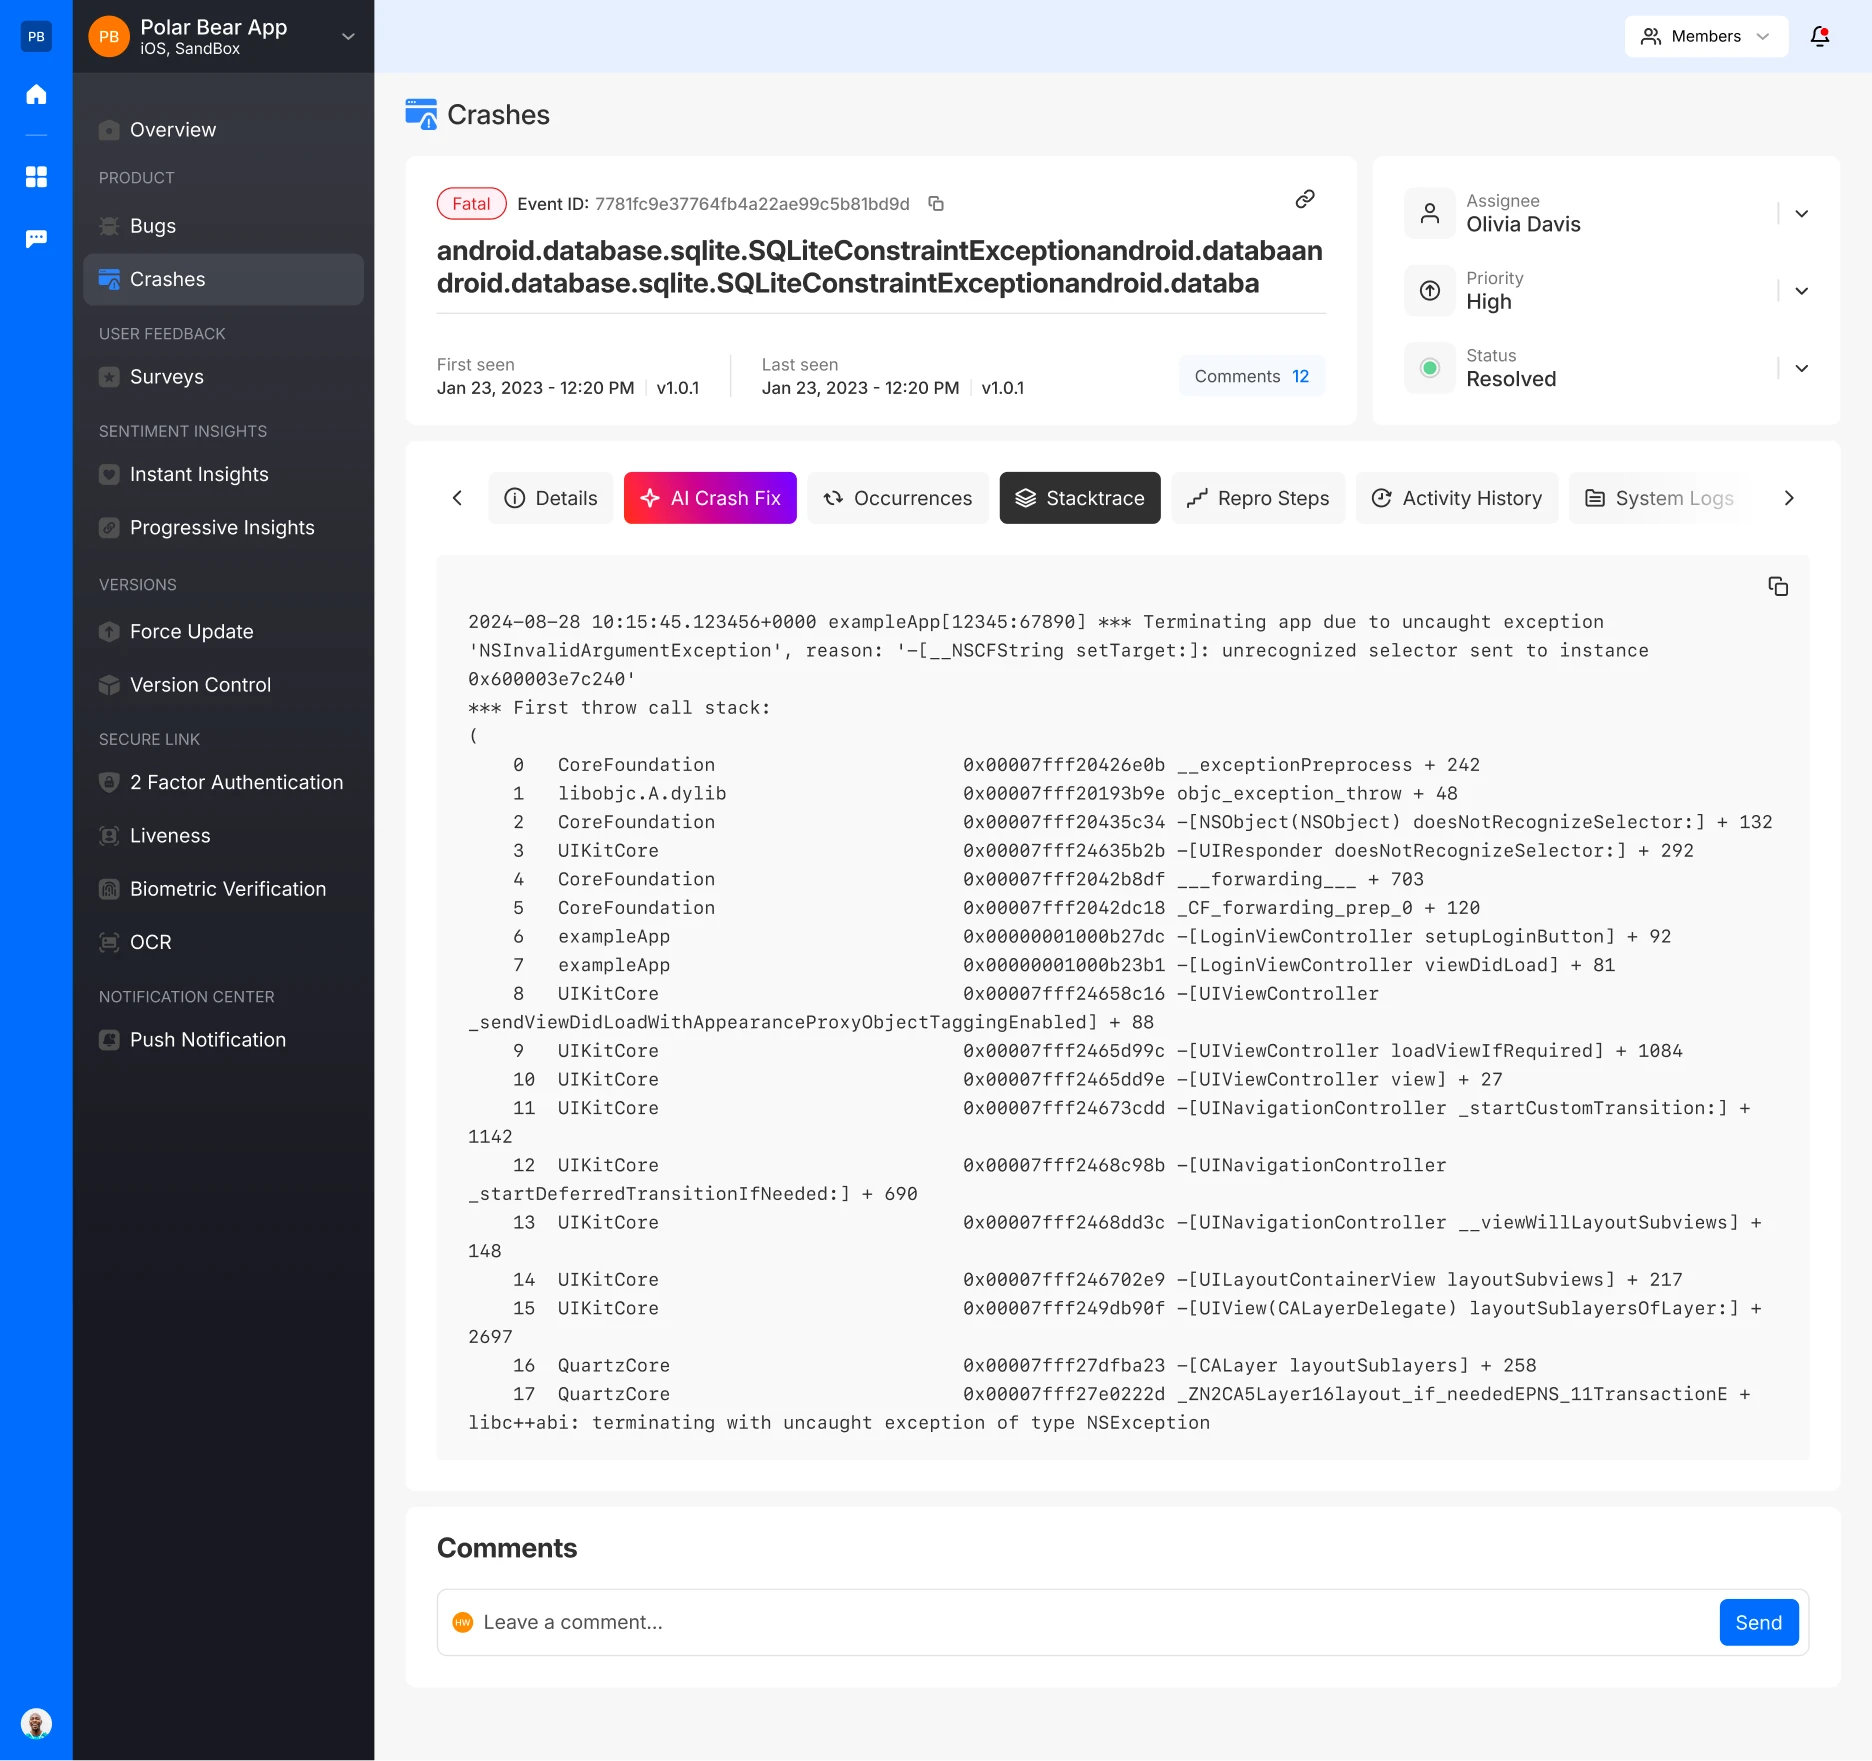Image resolution: width=1872 pixels, height=1761 pixels.
Task: Click the notification bell icon
Action: [1819, 37]
